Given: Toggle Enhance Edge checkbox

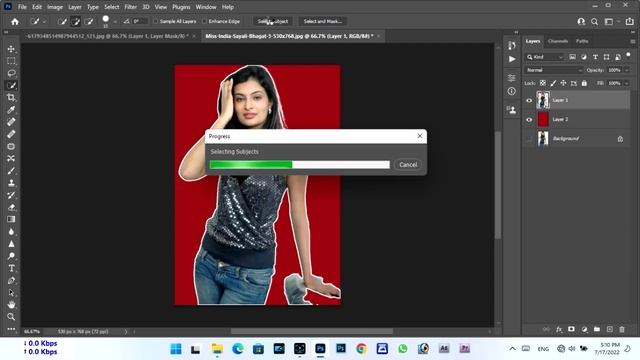Looking at the screenshot, I should [x=204, y=21].
